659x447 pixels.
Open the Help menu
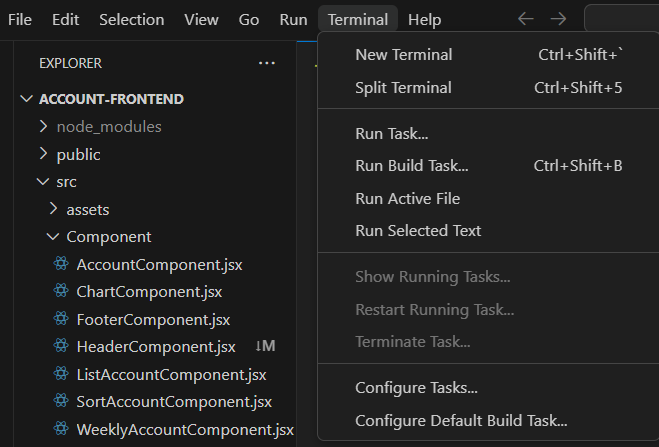tap(424, 19)
